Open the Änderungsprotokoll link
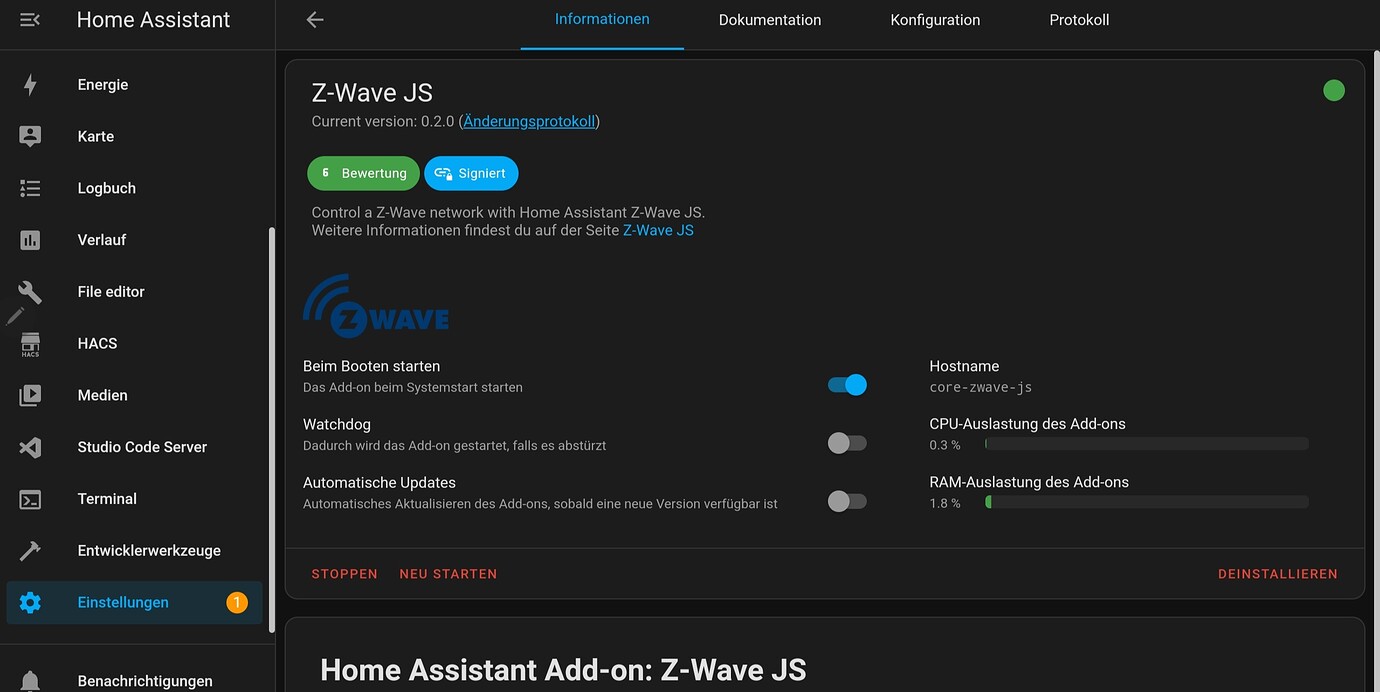Viewport: 1380px width, 692px height. point(528,120)
